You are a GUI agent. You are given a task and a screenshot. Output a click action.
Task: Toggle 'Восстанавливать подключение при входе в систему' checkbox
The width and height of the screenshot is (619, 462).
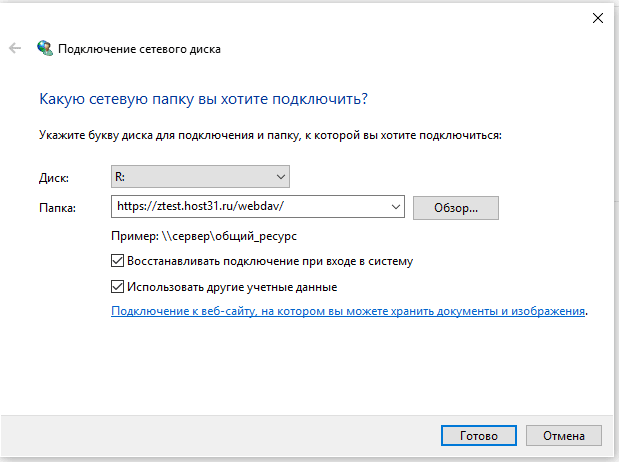coord(118,261)
